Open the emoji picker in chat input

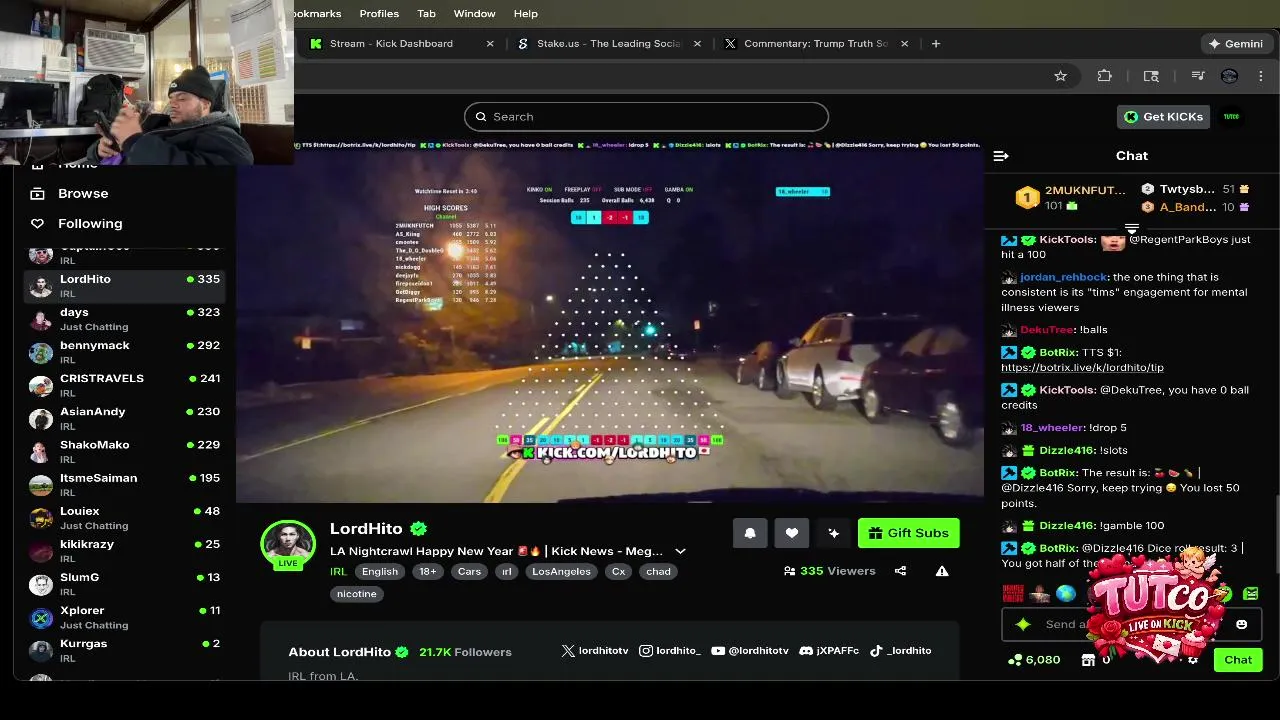tap(1241, 625)
